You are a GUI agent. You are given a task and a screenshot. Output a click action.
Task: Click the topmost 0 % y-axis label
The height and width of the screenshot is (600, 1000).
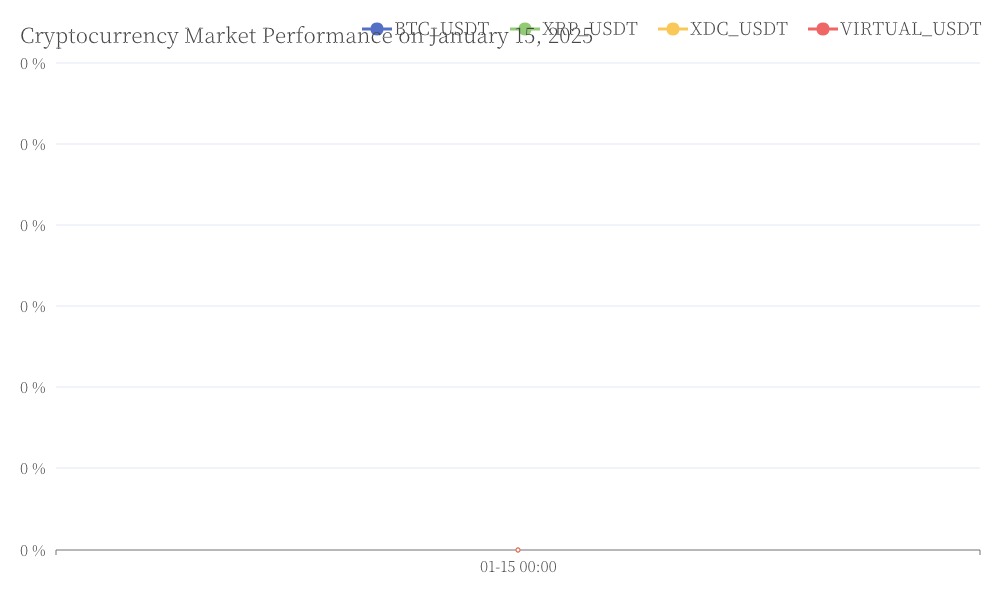pos(33,64)
